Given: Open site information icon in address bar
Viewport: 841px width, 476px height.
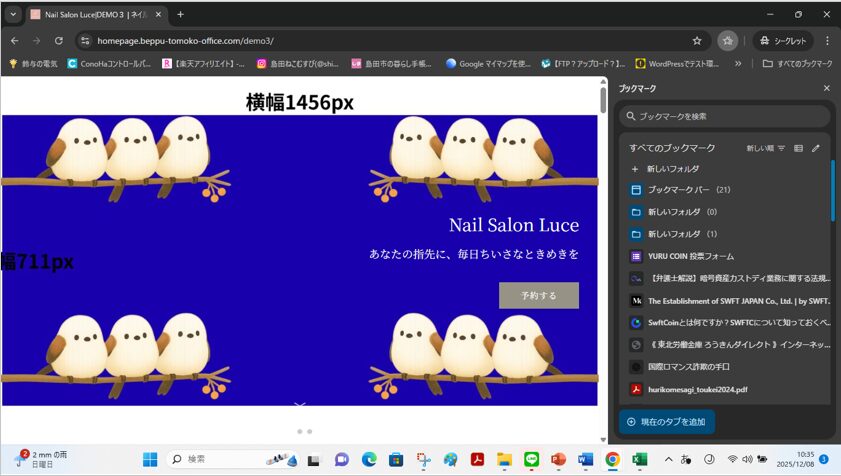Looking at the screenshot, I should [85, 41].
